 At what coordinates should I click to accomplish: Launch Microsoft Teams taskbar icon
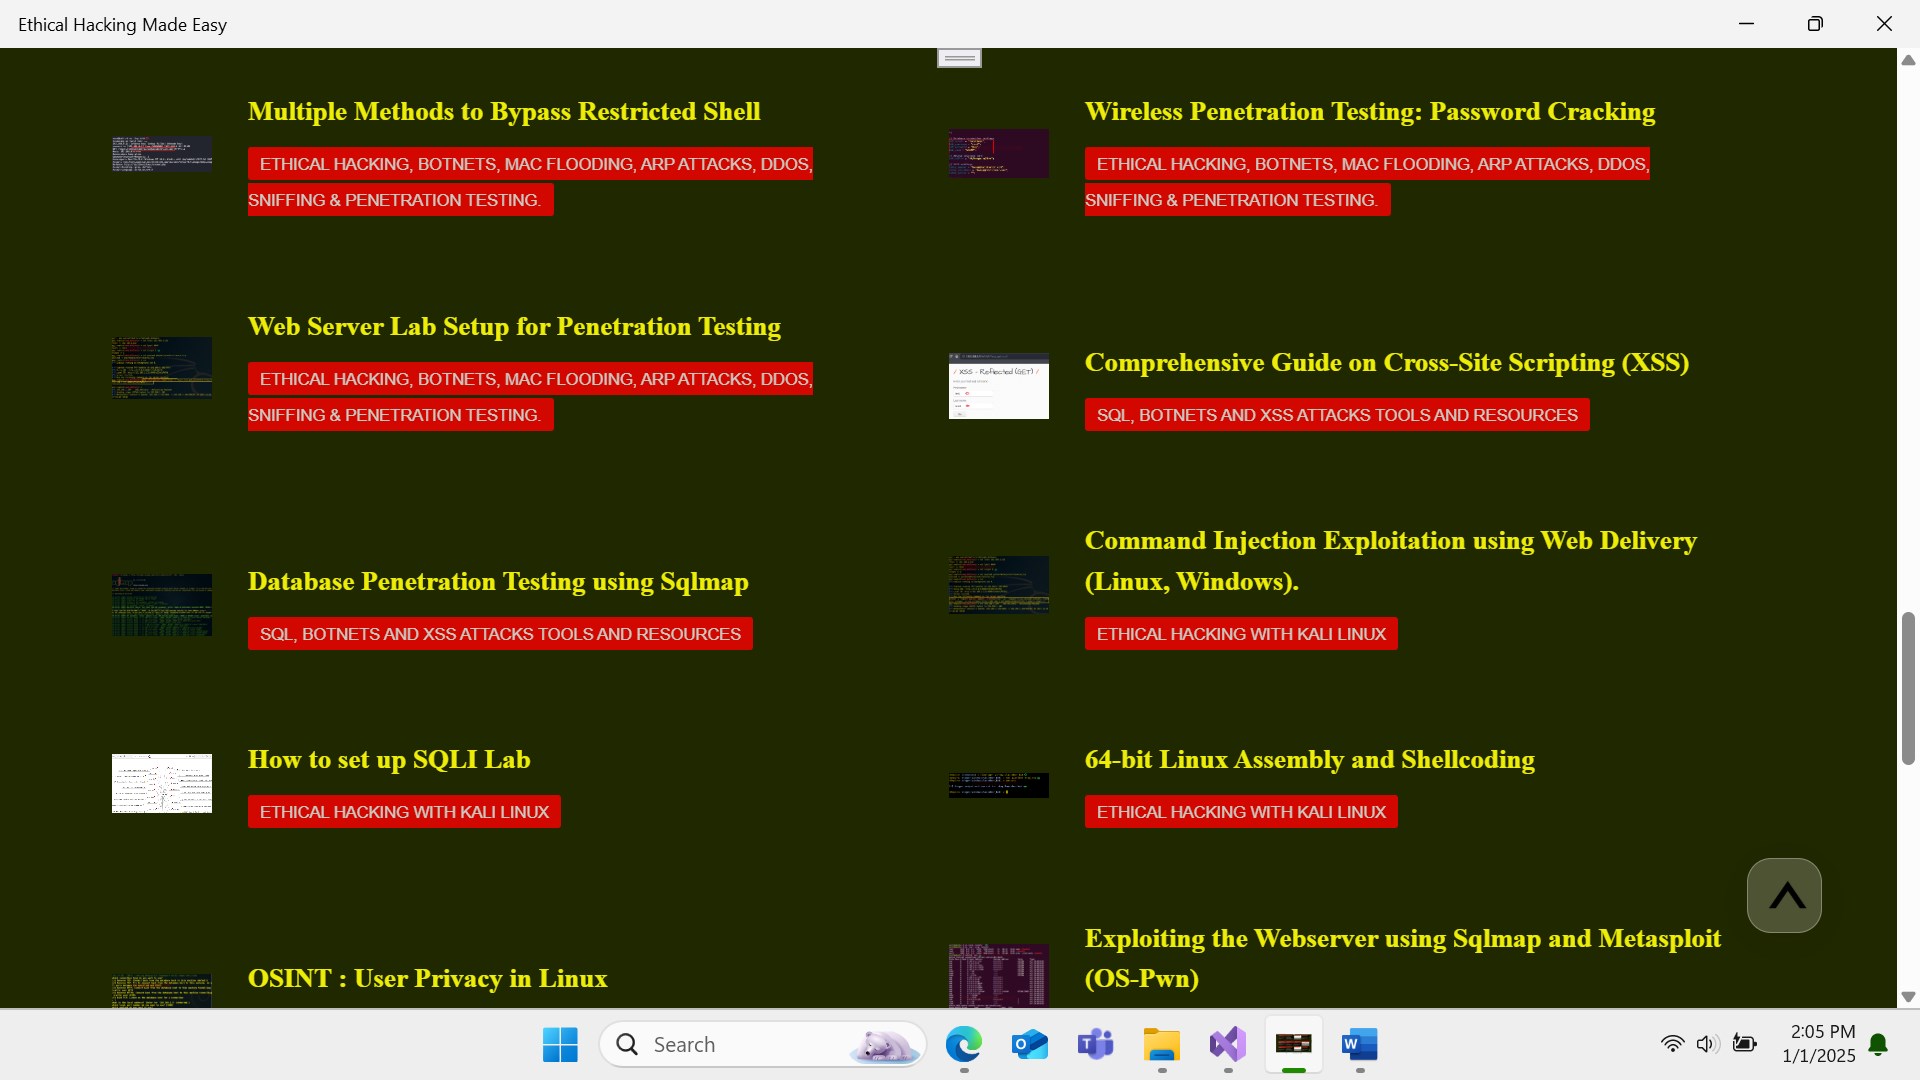(x=1095, y=1044)
